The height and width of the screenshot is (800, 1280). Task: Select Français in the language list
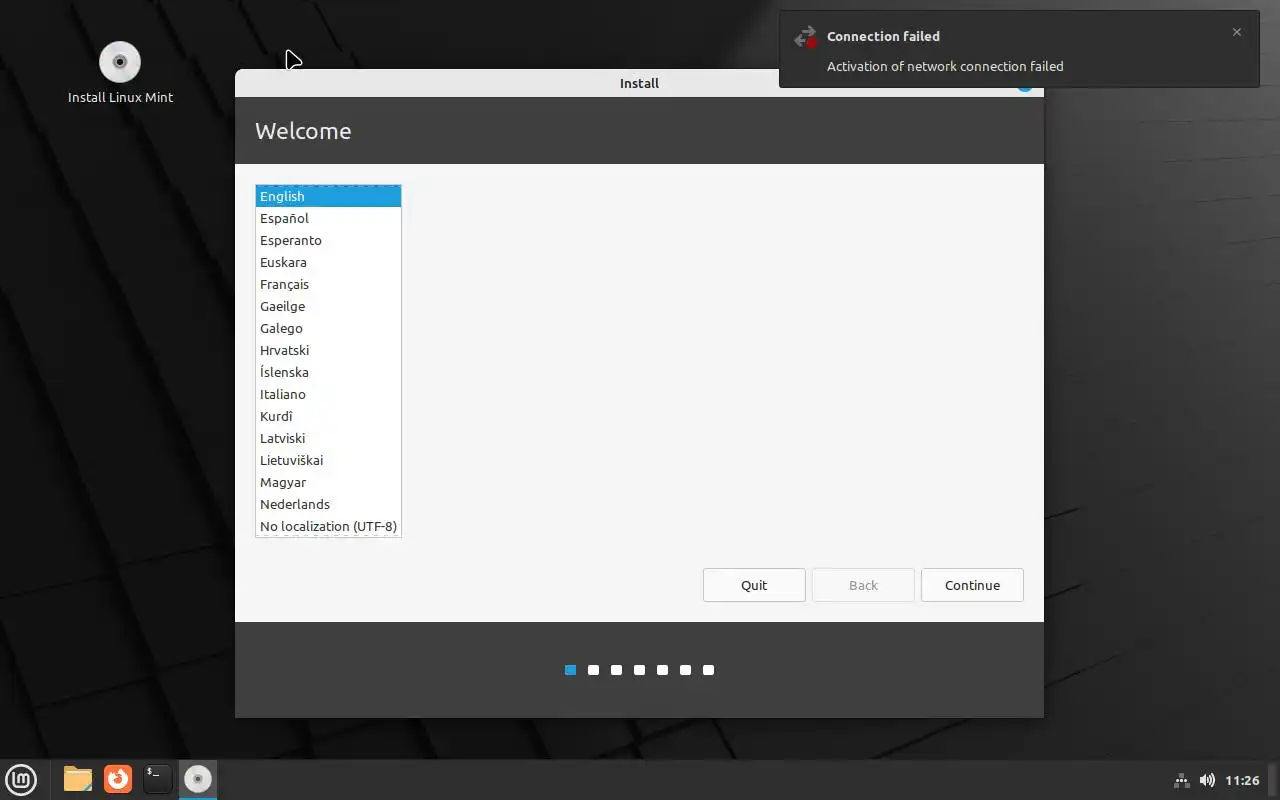click(328, 284)
